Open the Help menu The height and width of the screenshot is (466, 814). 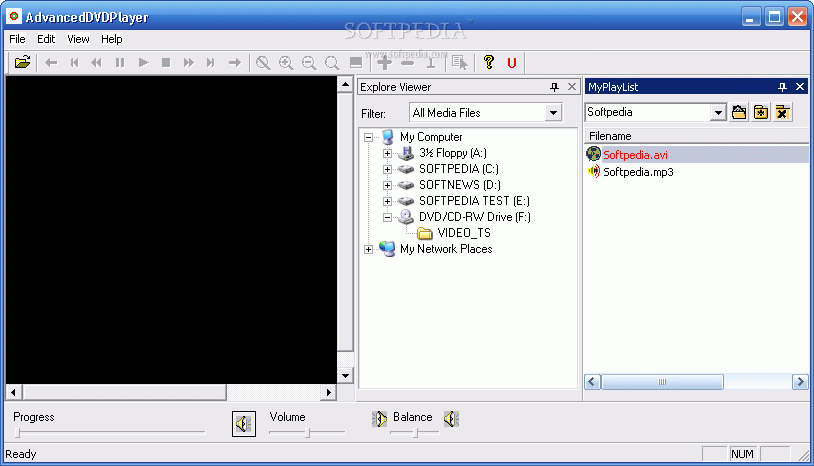pos(112,39)
